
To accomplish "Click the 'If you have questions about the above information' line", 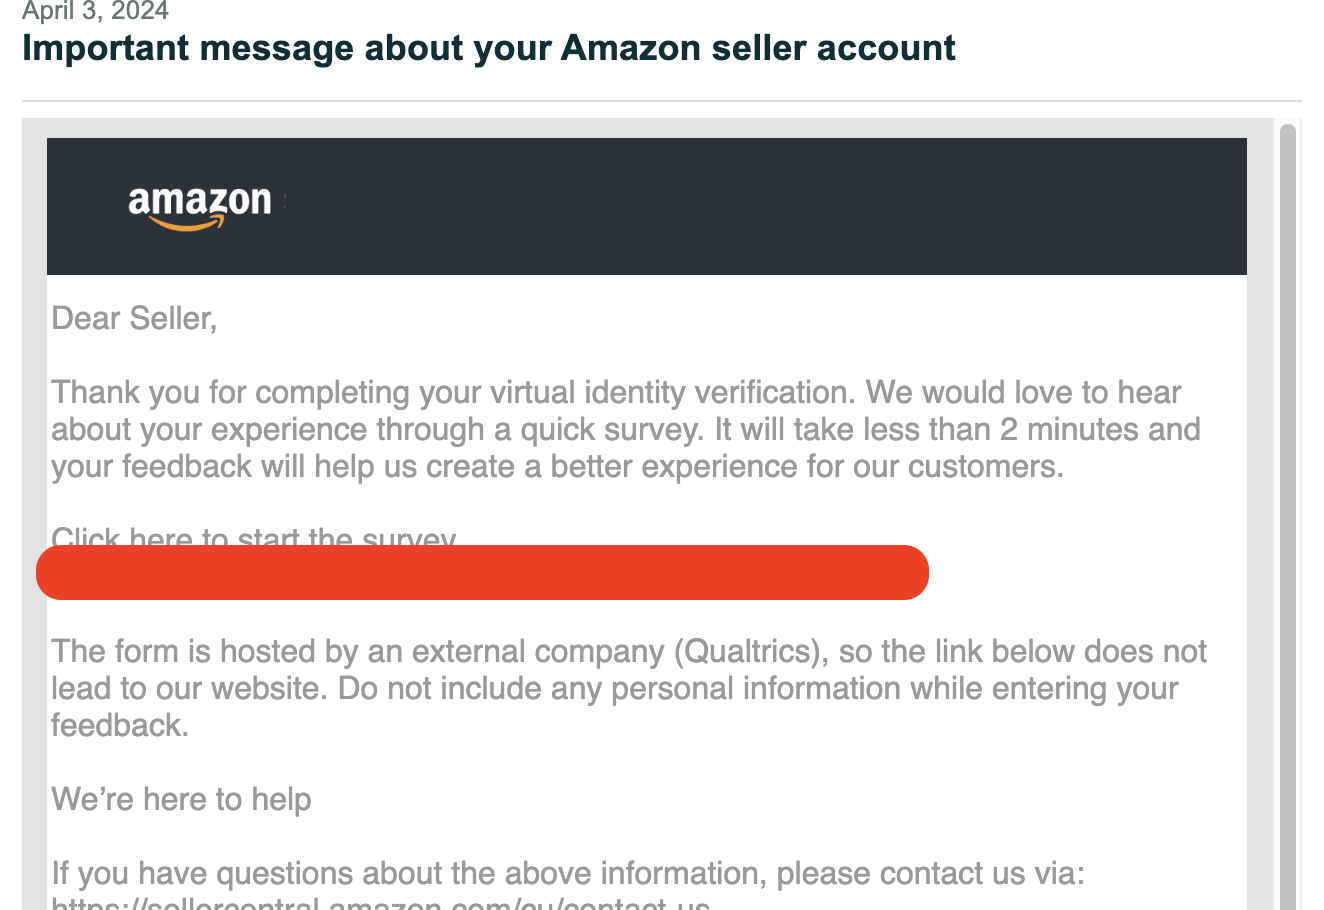I will tap(568, 873).
